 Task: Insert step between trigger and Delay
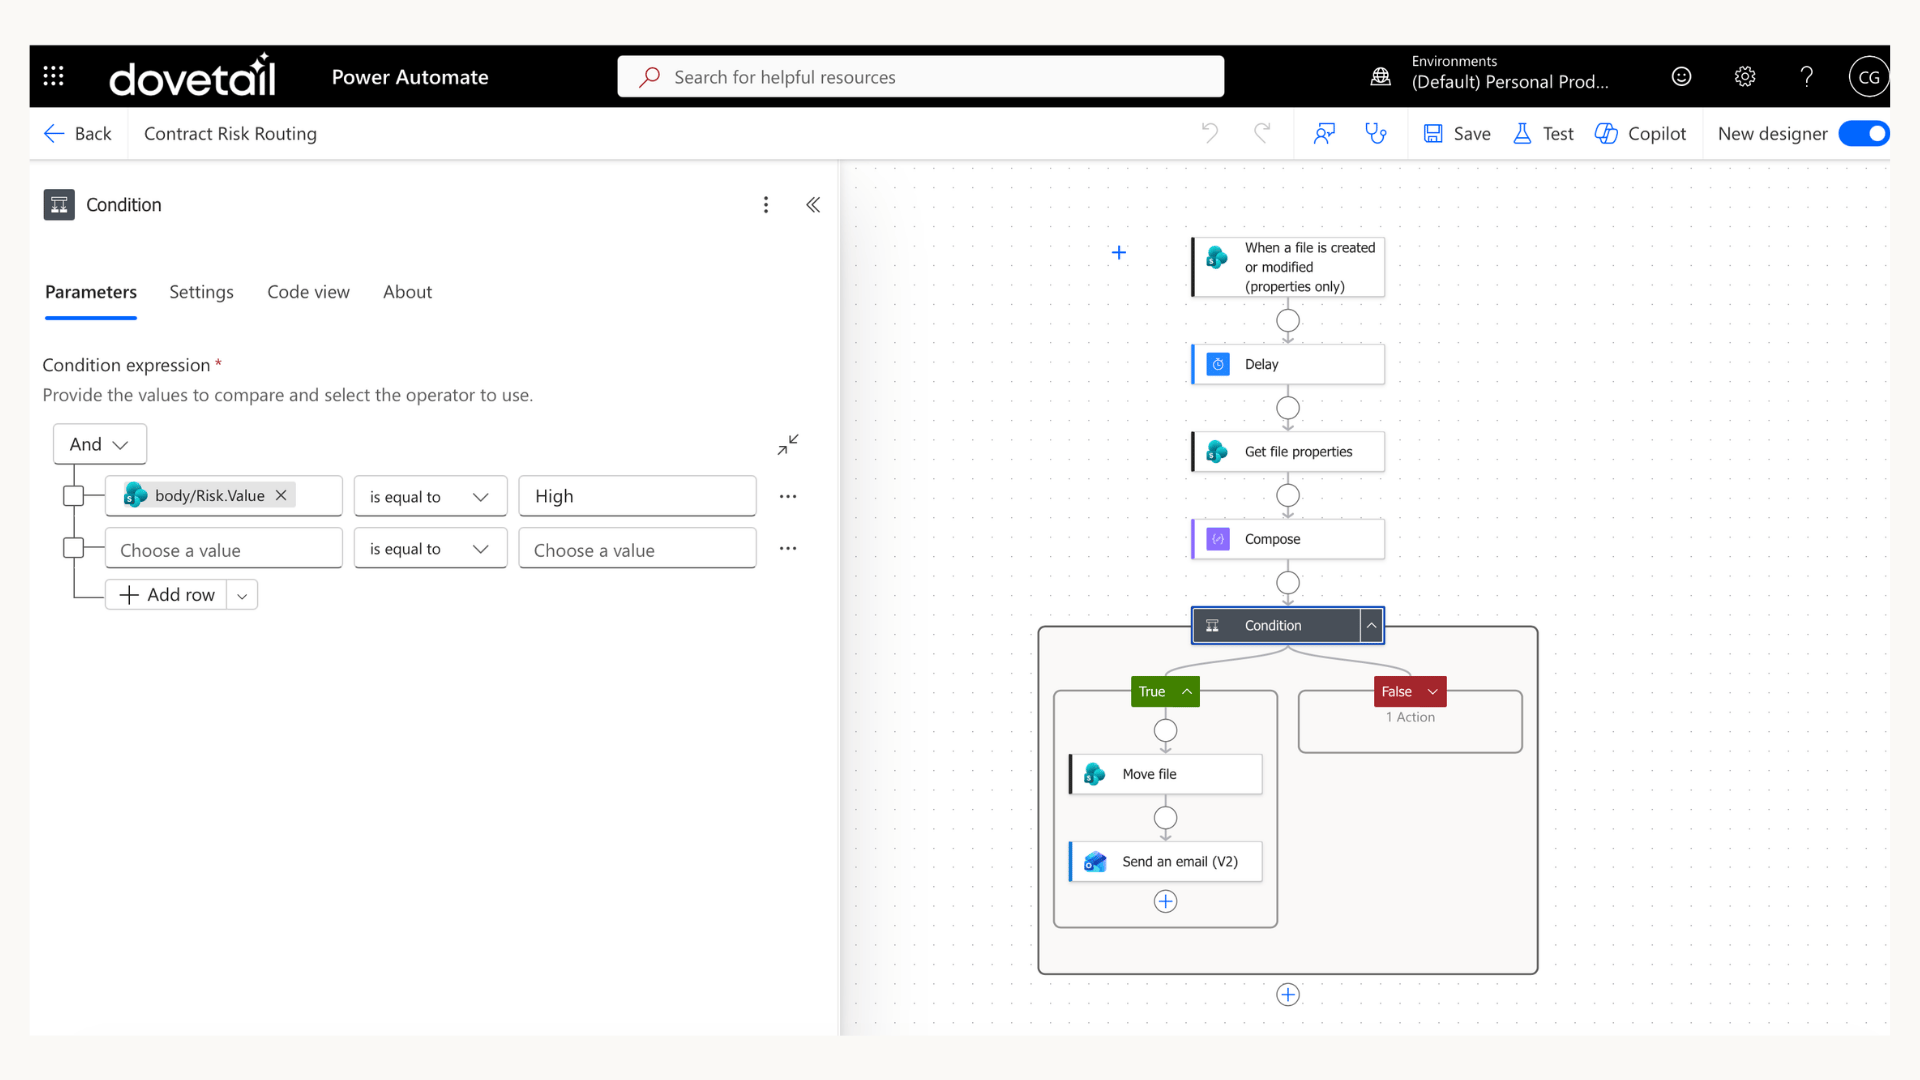[1288, 321]
